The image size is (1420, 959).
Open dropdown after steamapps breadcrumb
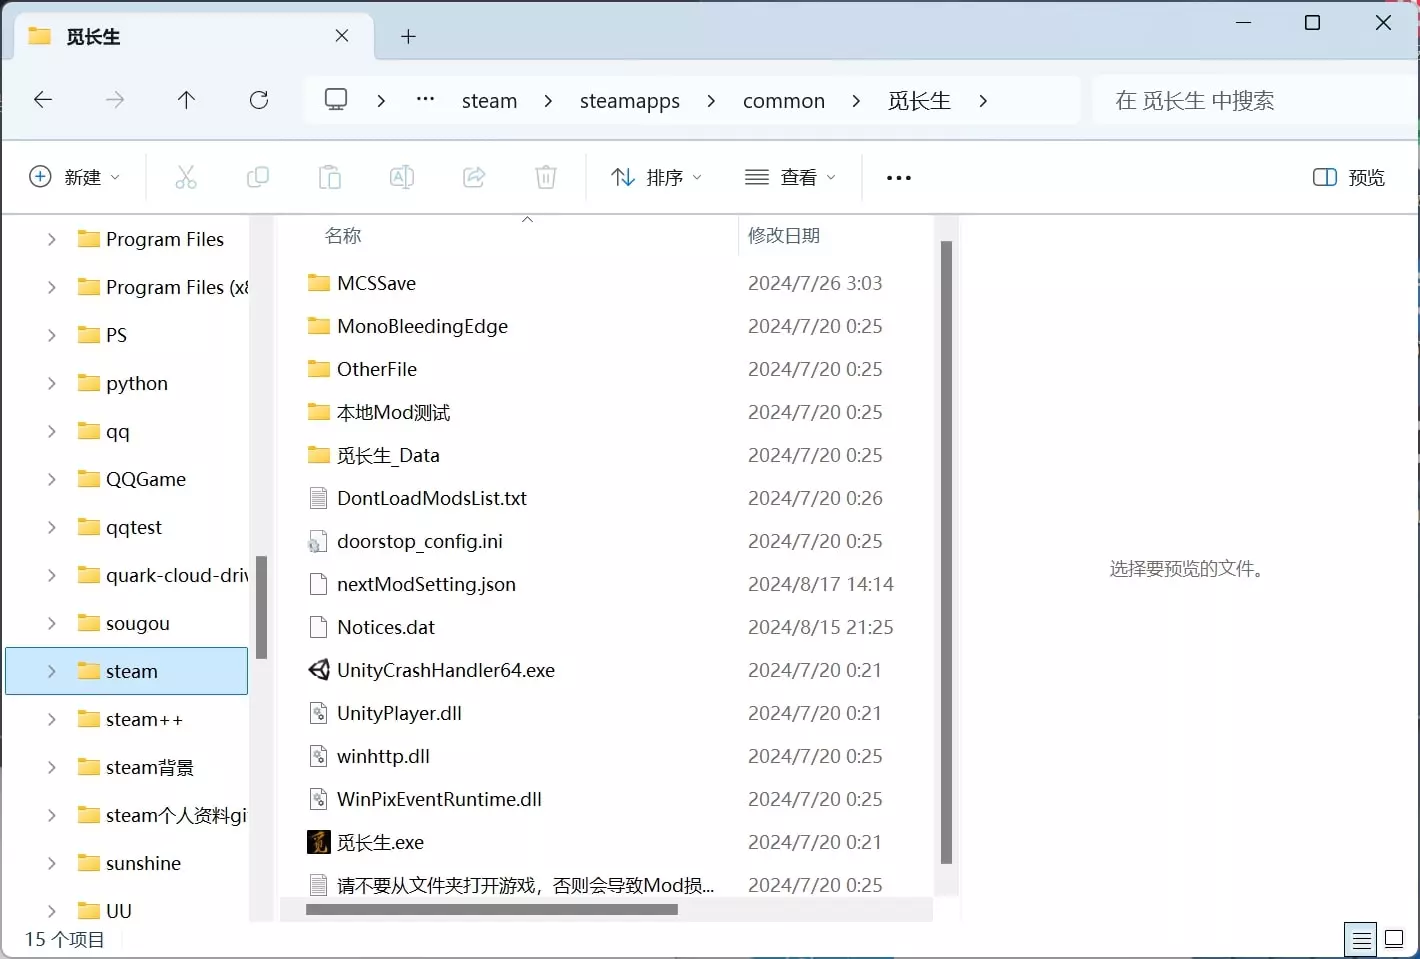[x=711, y=100]
